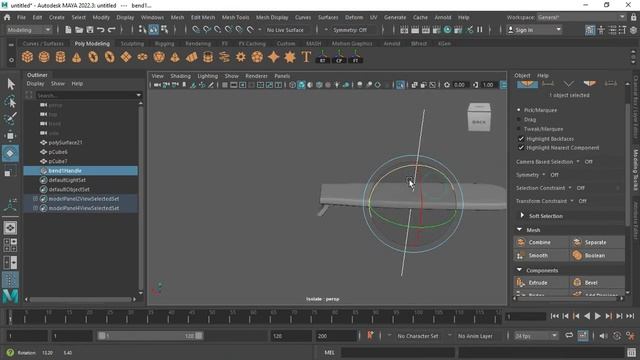Open the Deform menu
This screenshot has width=640, height=360.
tap(353, 18)
